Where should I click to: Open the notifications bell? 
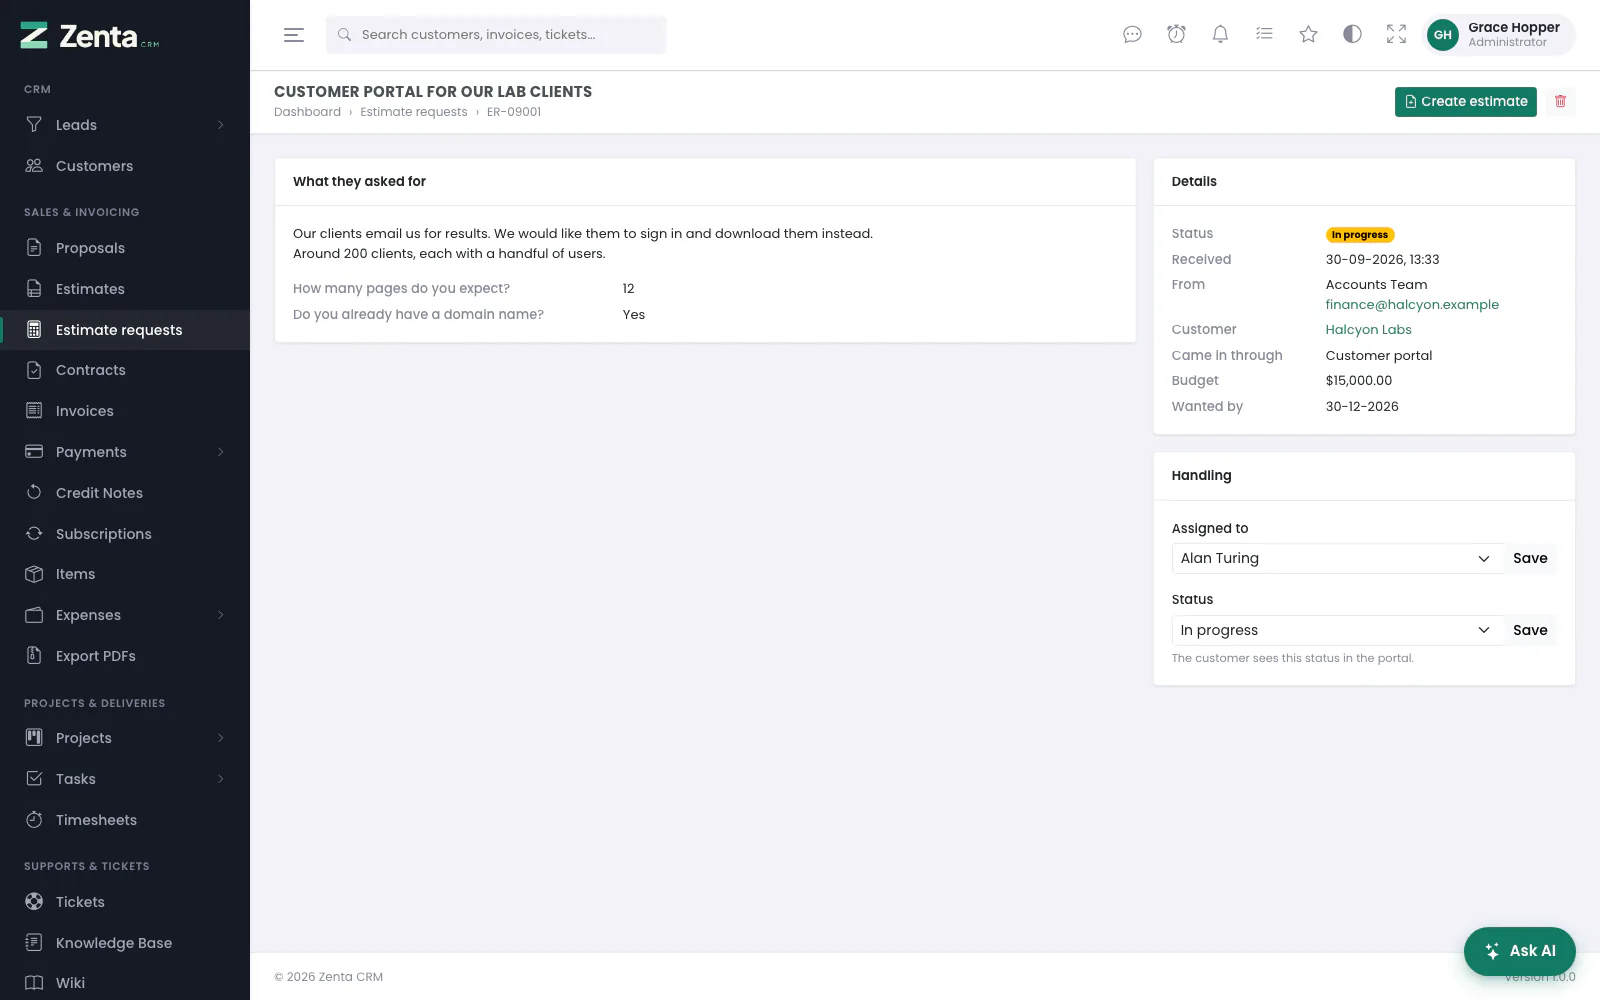pyautogui.click(x=1220, y=35)
